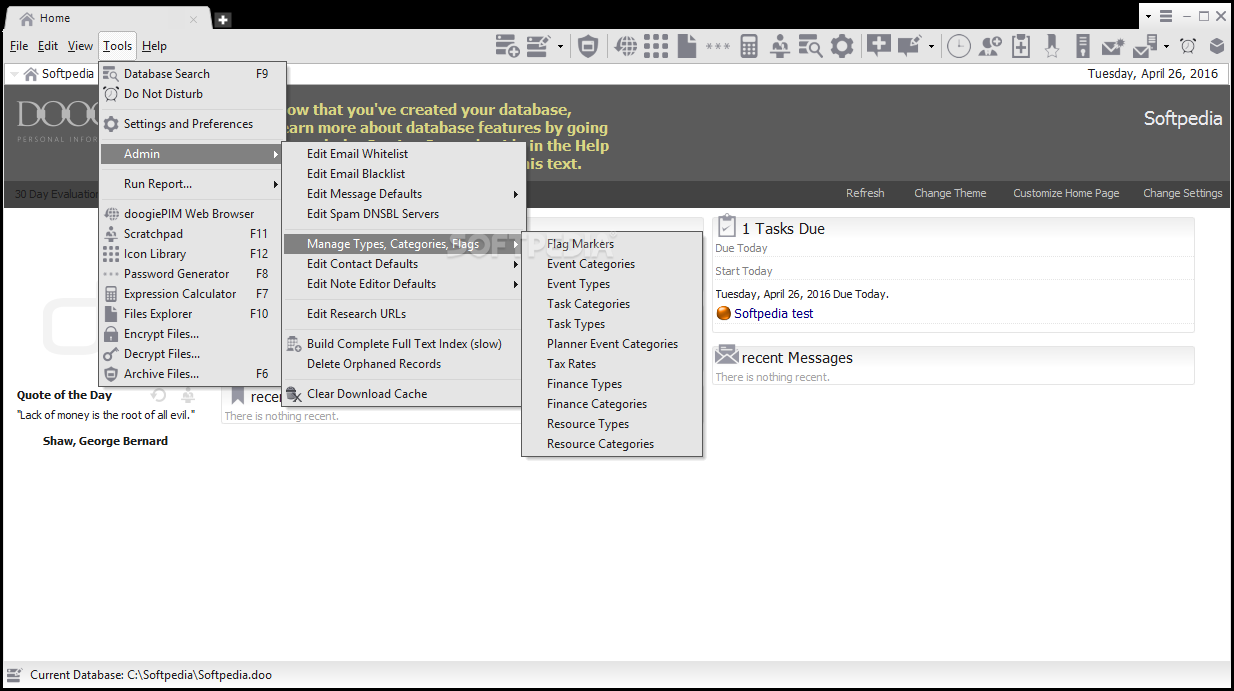Open dropdown arrow after pencil-list toolbar icon
The image size is (1234, 691).
click(x=560, y=46)
